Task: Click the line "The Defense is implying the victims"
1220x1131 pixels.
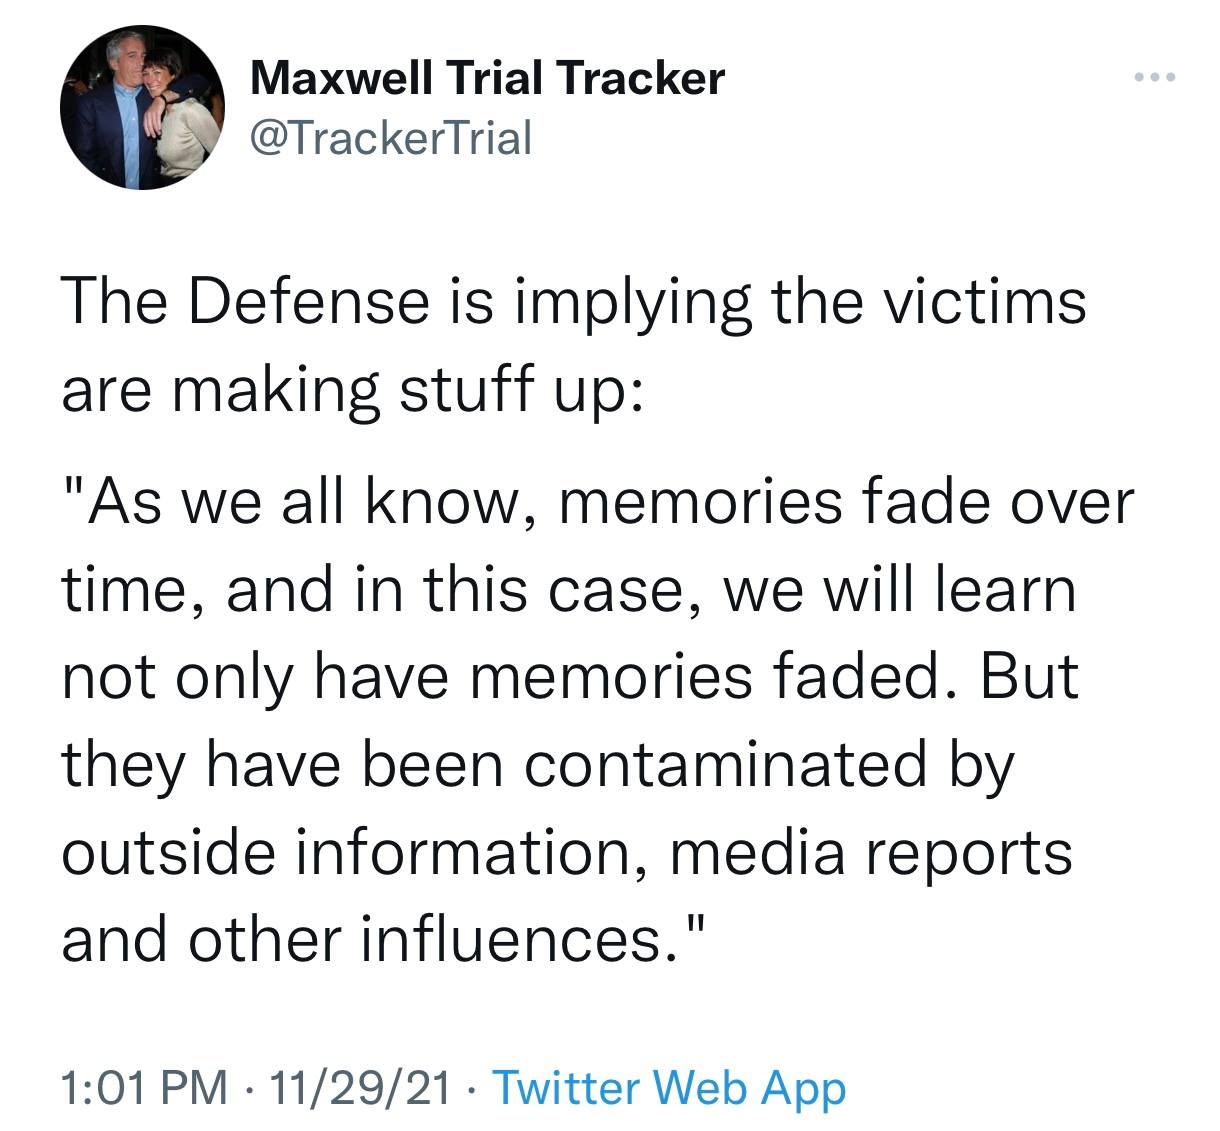Action: (x=574, y=301)
